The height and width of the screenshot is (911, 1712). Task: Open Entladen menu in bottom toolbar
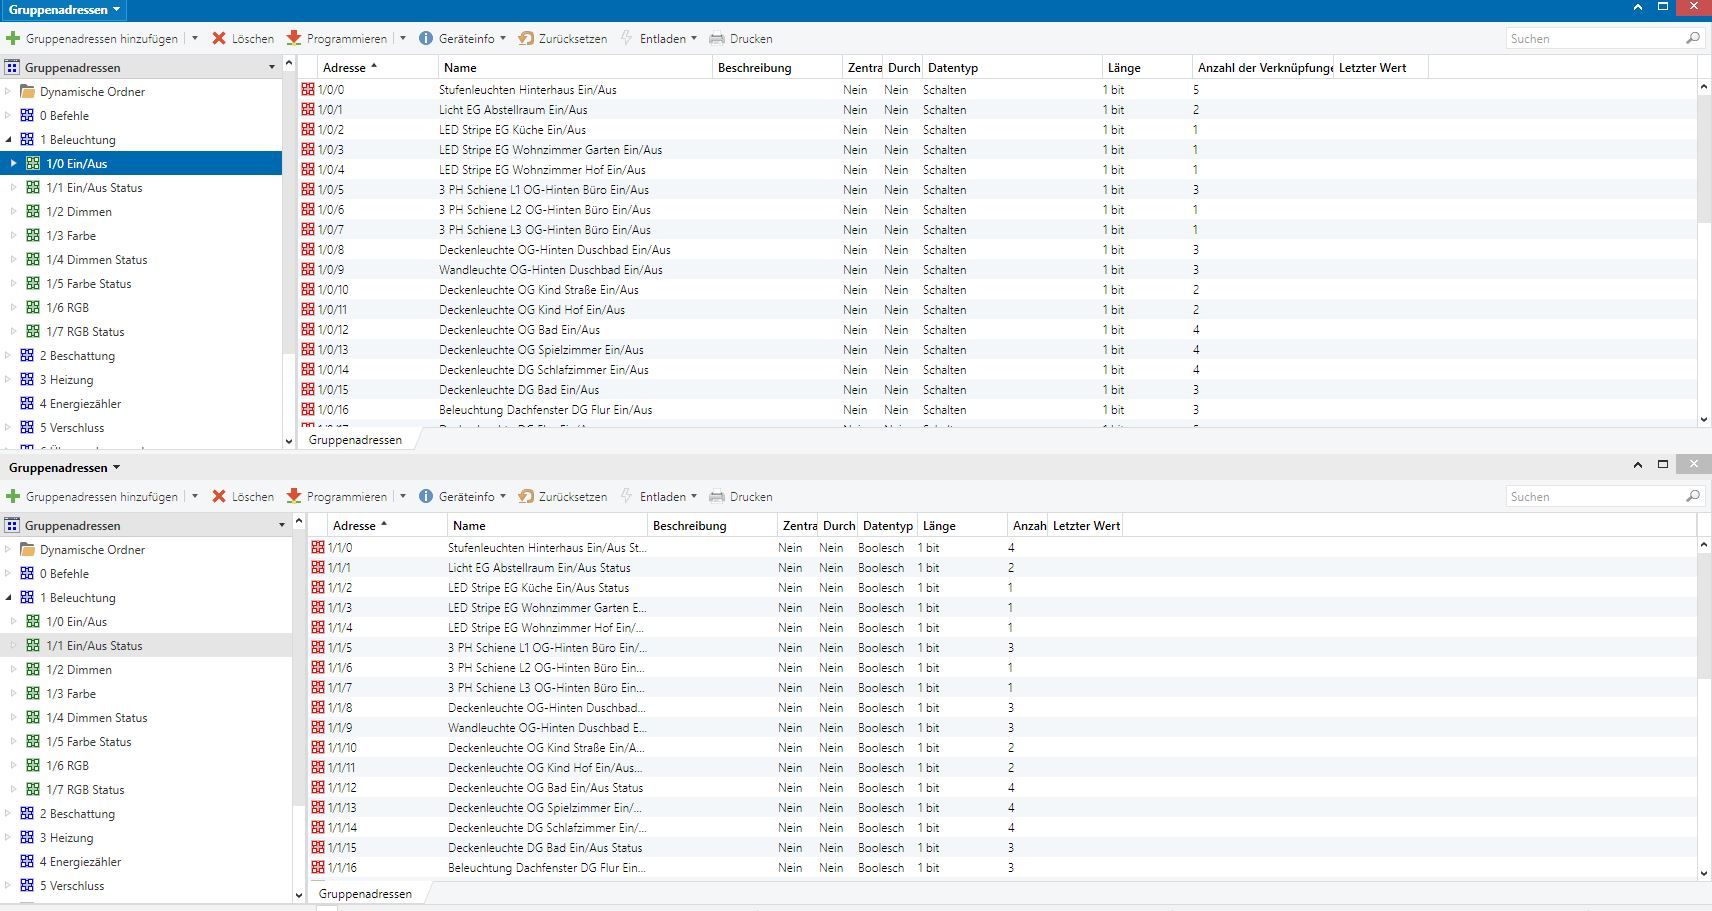tap(659, 497)
